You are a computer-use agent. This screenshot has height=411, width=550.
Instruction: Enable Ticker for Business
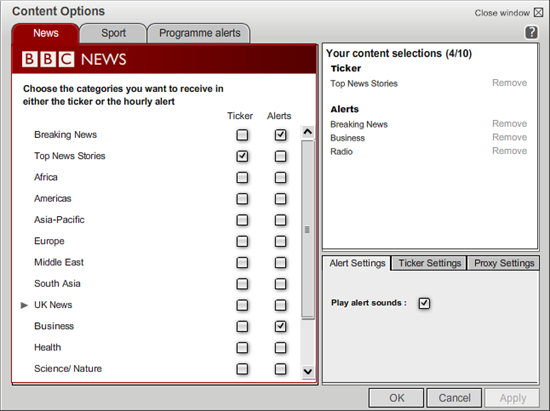[x=242, y=326]
